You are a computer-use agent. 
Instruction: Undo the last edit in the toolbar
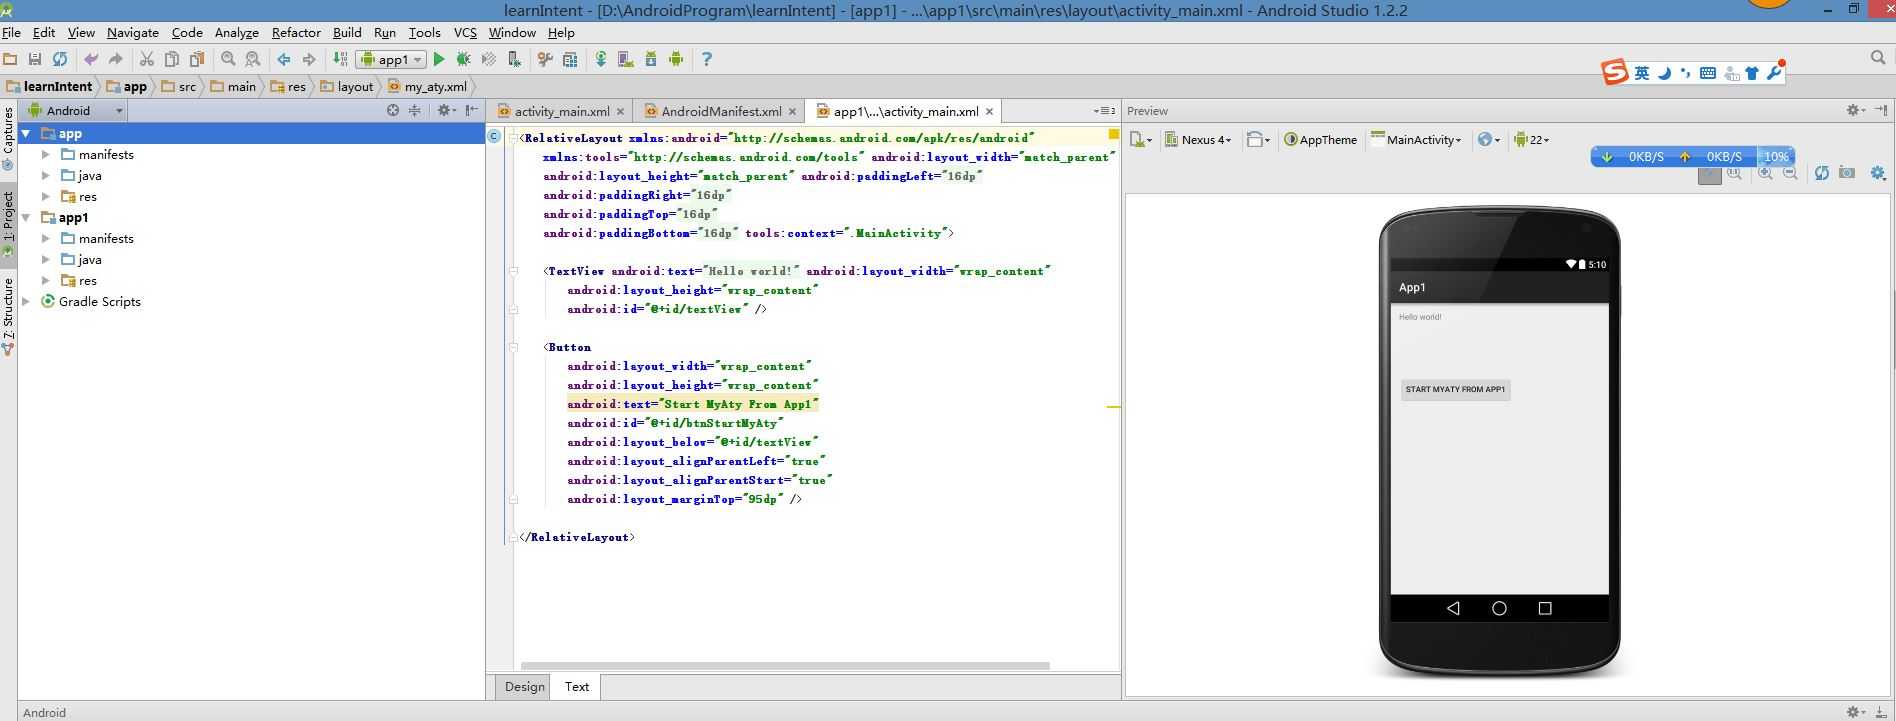click(91, 60)
